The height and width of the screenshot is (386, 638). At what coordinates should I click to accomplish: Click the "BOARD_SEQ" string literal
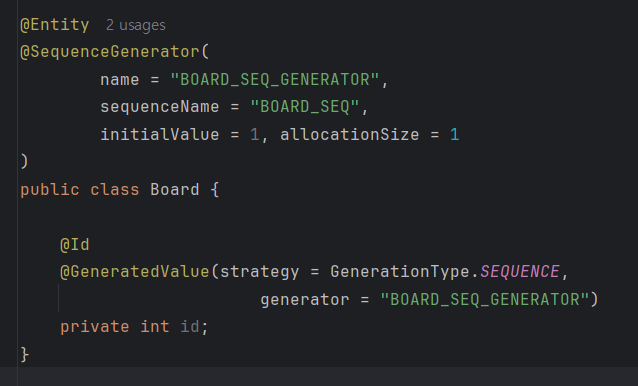tap(305, 107)
